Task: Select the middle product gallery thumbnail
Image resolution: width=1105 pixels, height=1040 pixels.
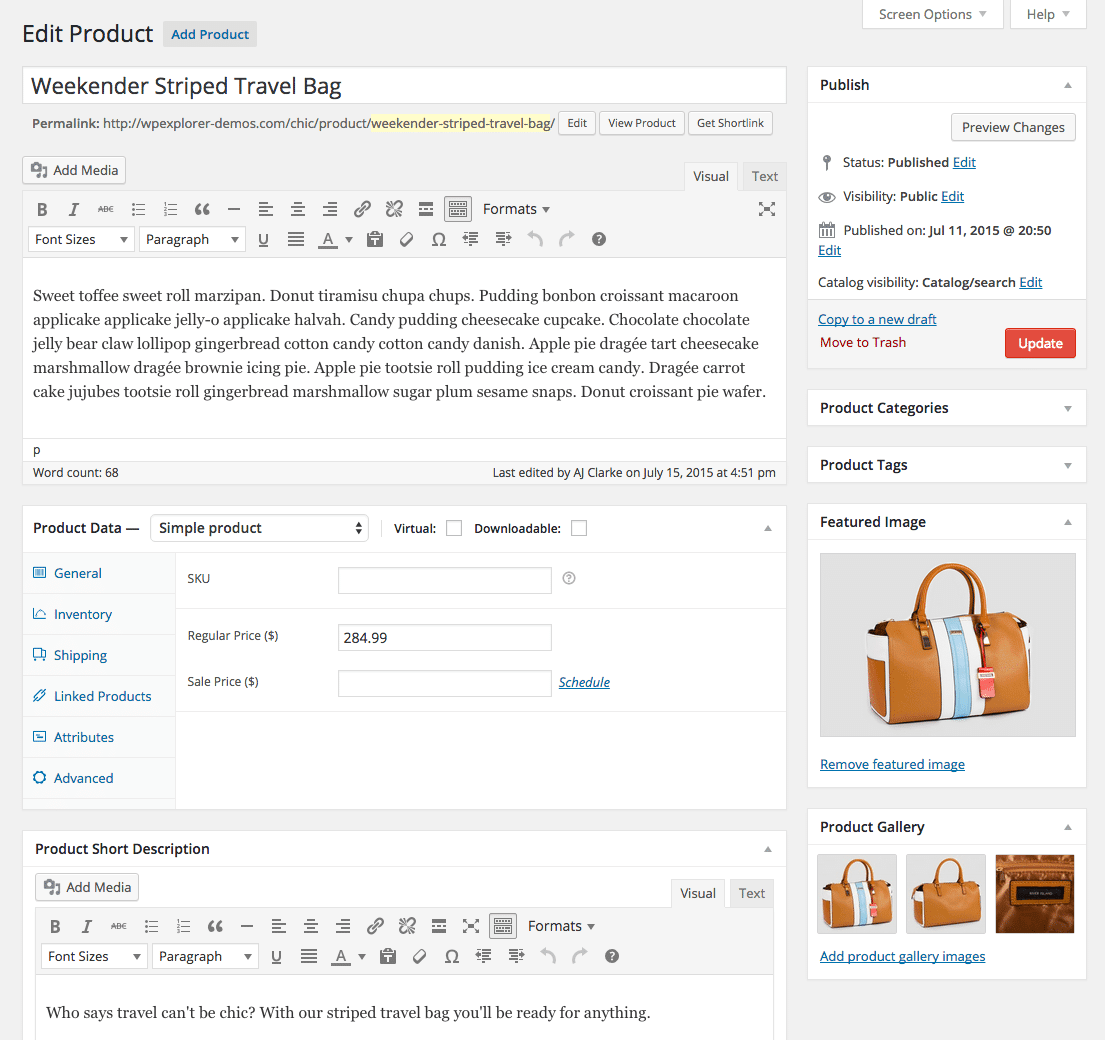Action: pos(945,893)
